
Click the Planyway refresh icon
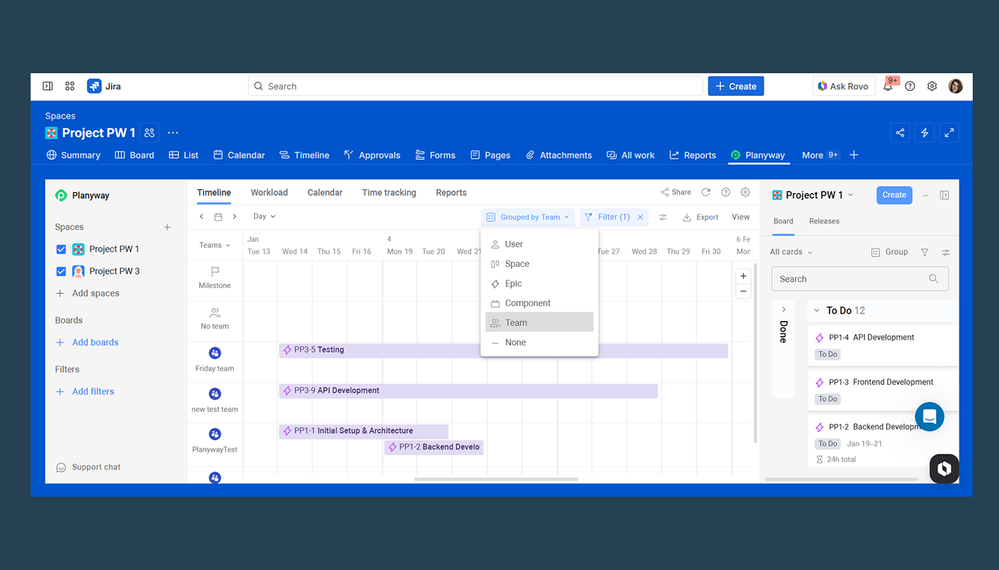(x=706, y=192)
